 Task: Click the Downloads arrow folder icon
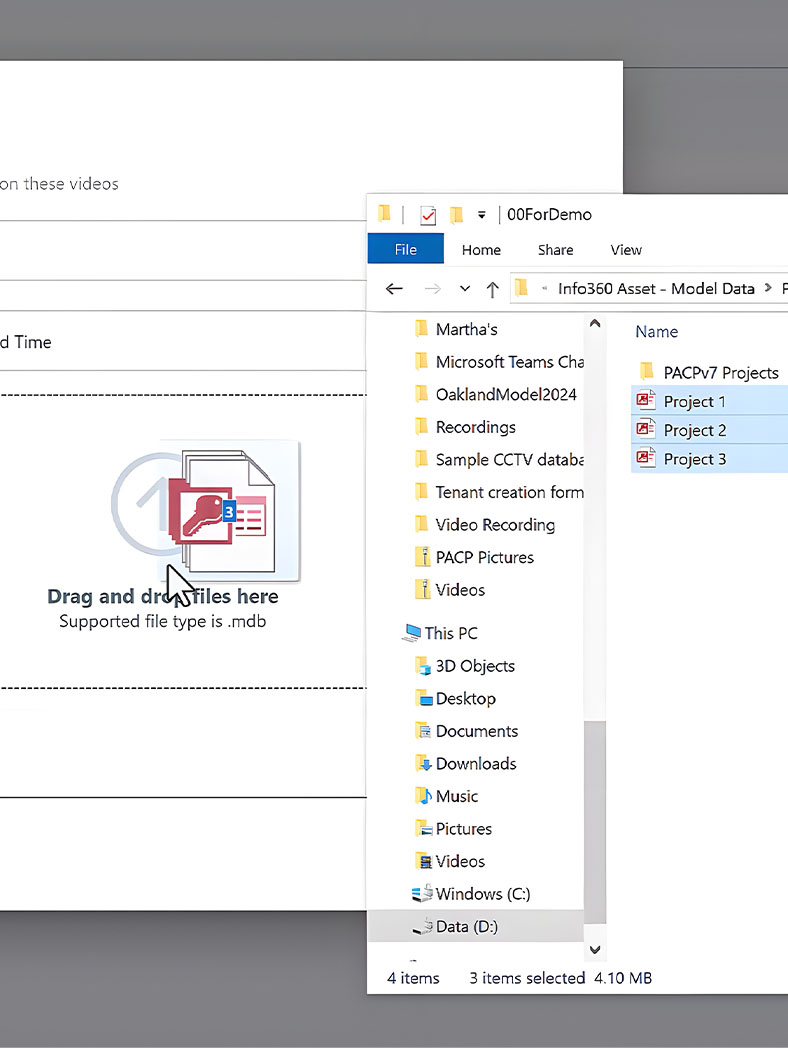pos(423,763)
